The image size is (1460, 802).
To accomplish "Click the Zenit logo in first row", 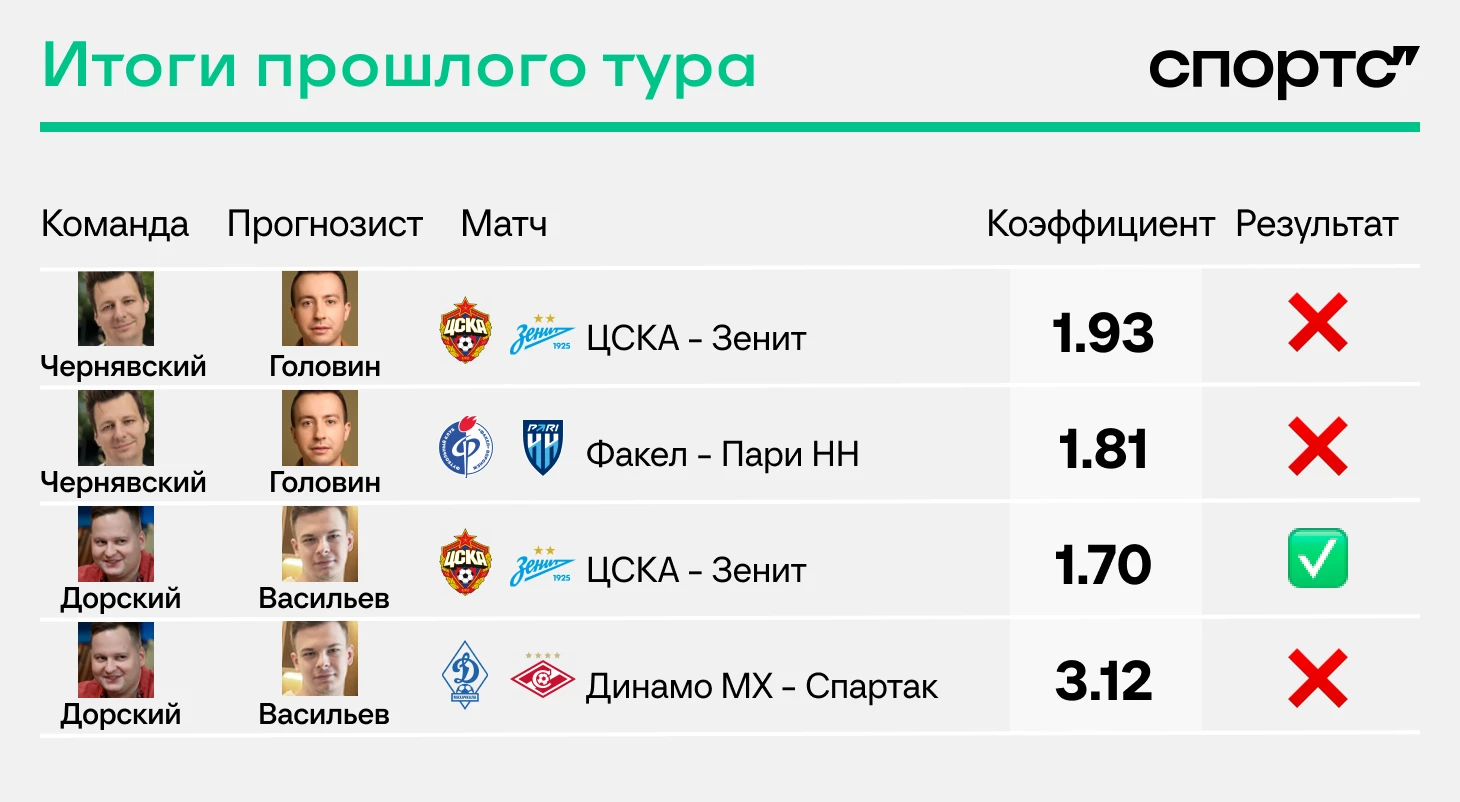I will click(543, 334).
